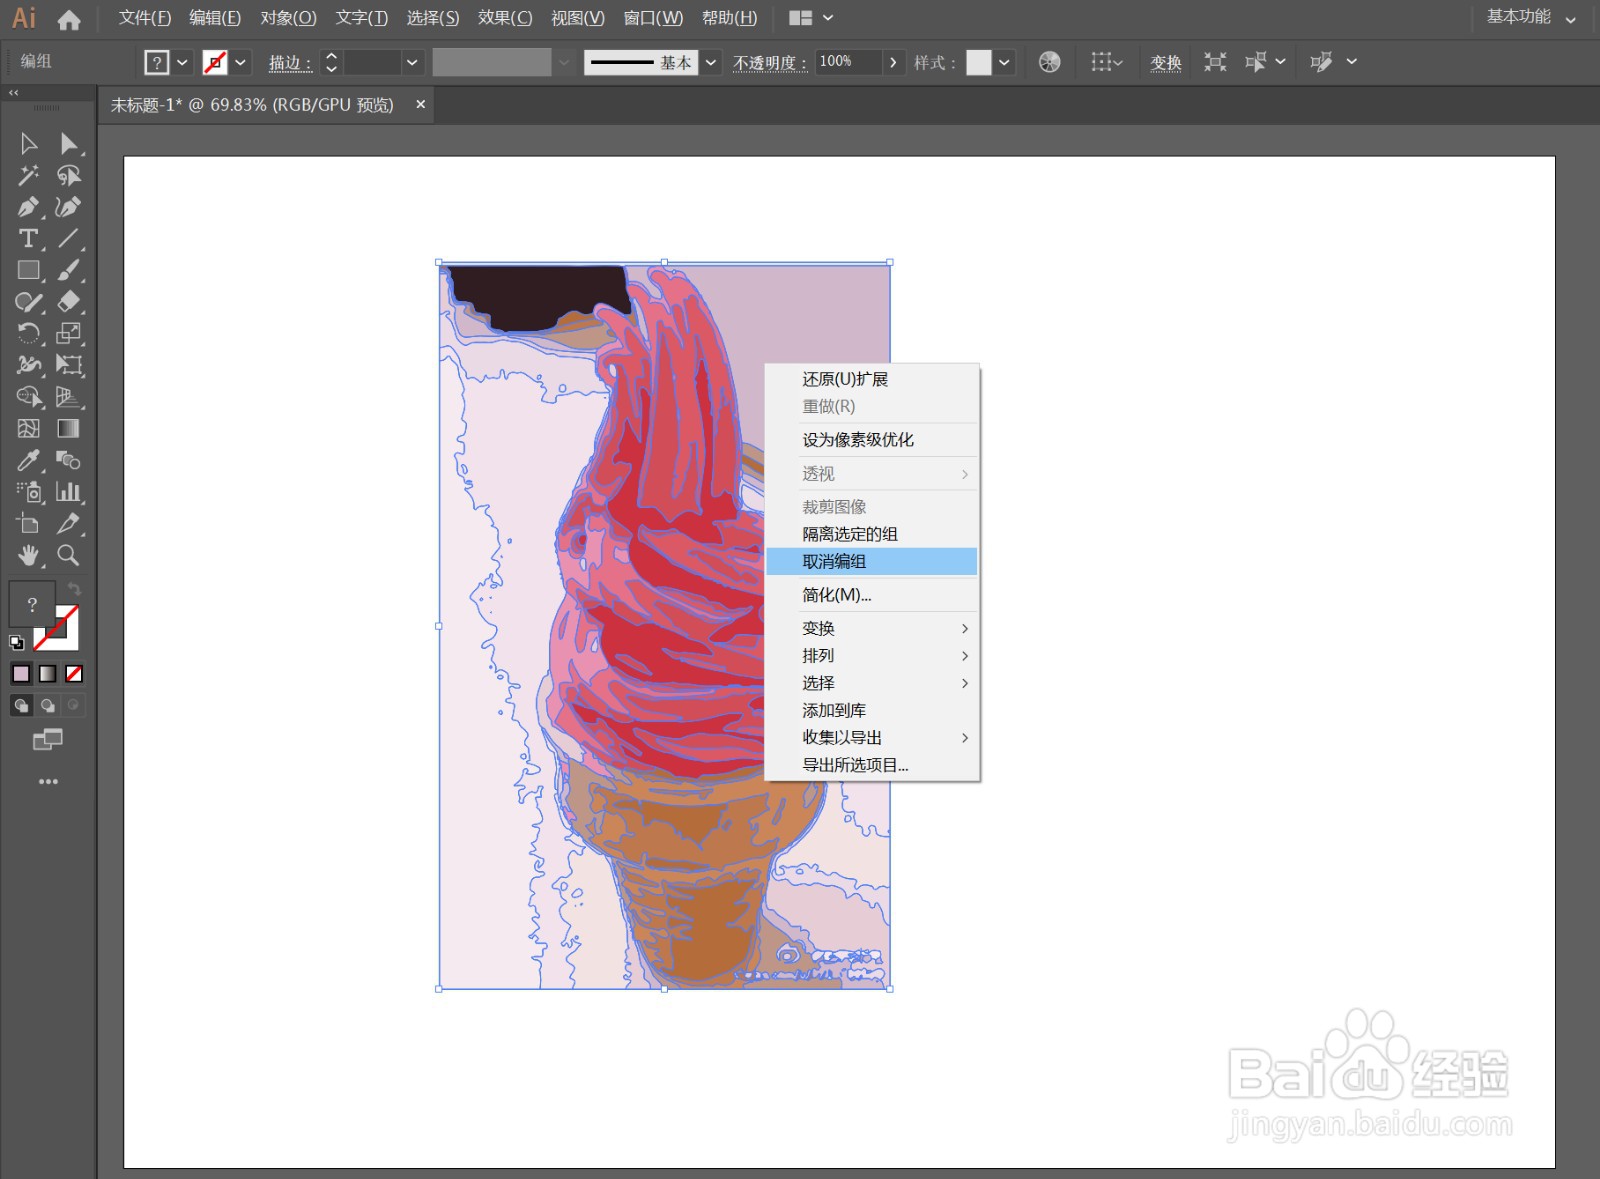The image size is (1600, 1179).
Task: Switch to Gradient fill mode button
Action: [47, 674]
